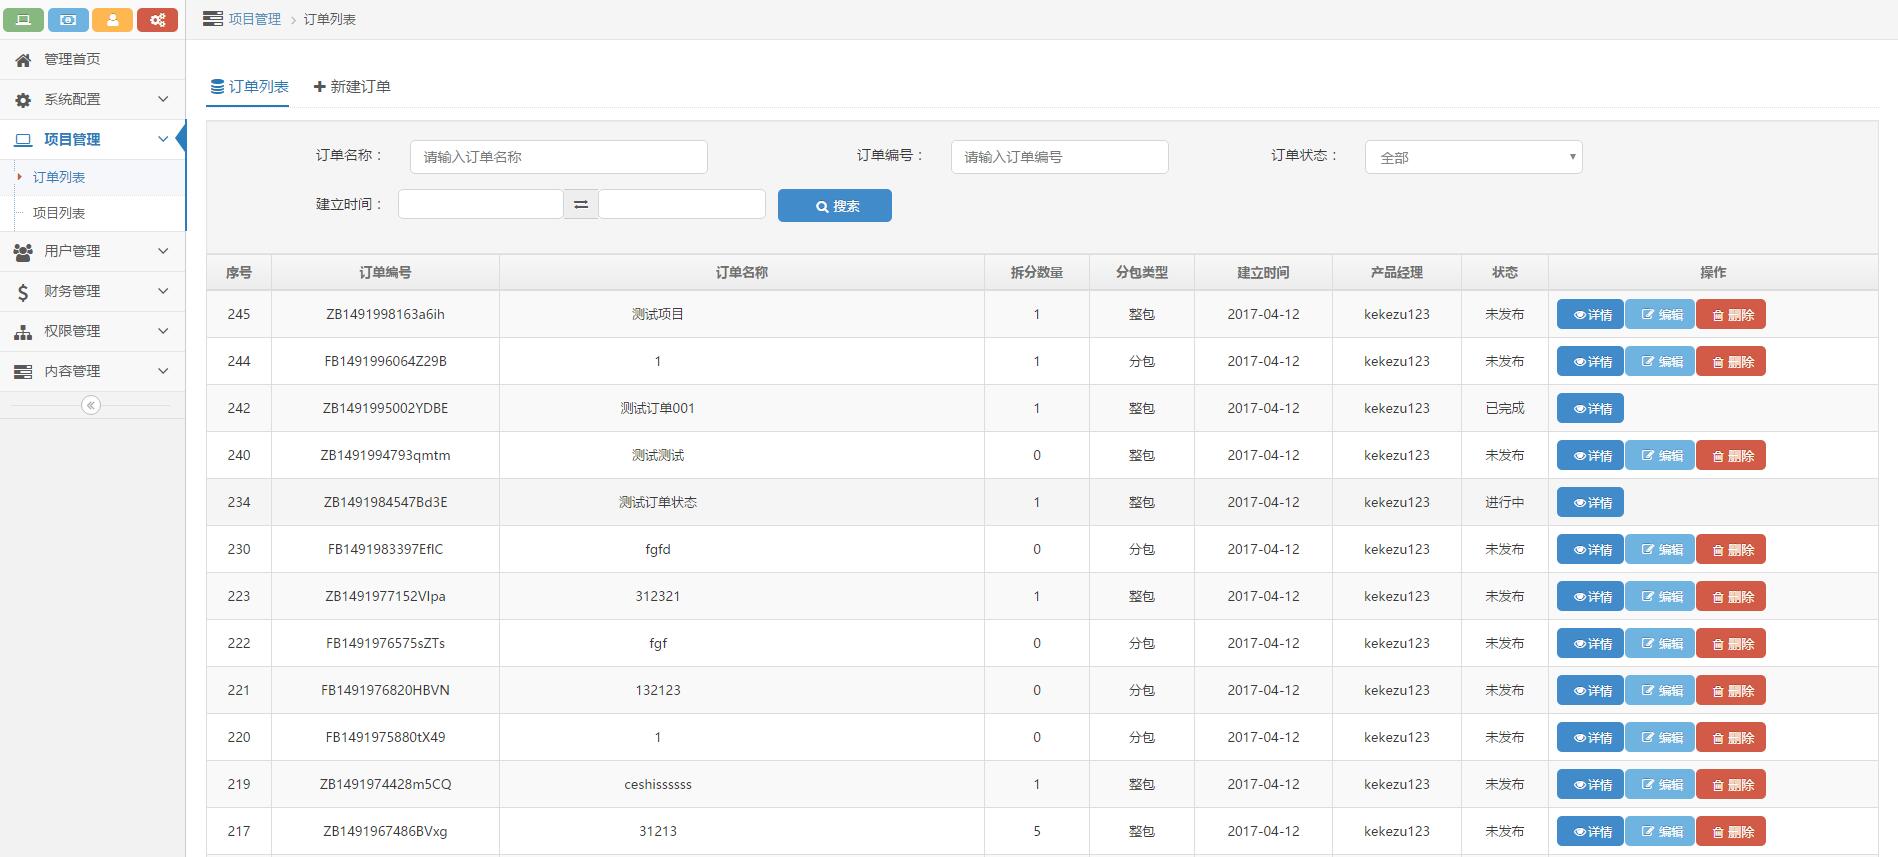Delete order 244
The image size is (1898, 857).
click(1731, 362)
